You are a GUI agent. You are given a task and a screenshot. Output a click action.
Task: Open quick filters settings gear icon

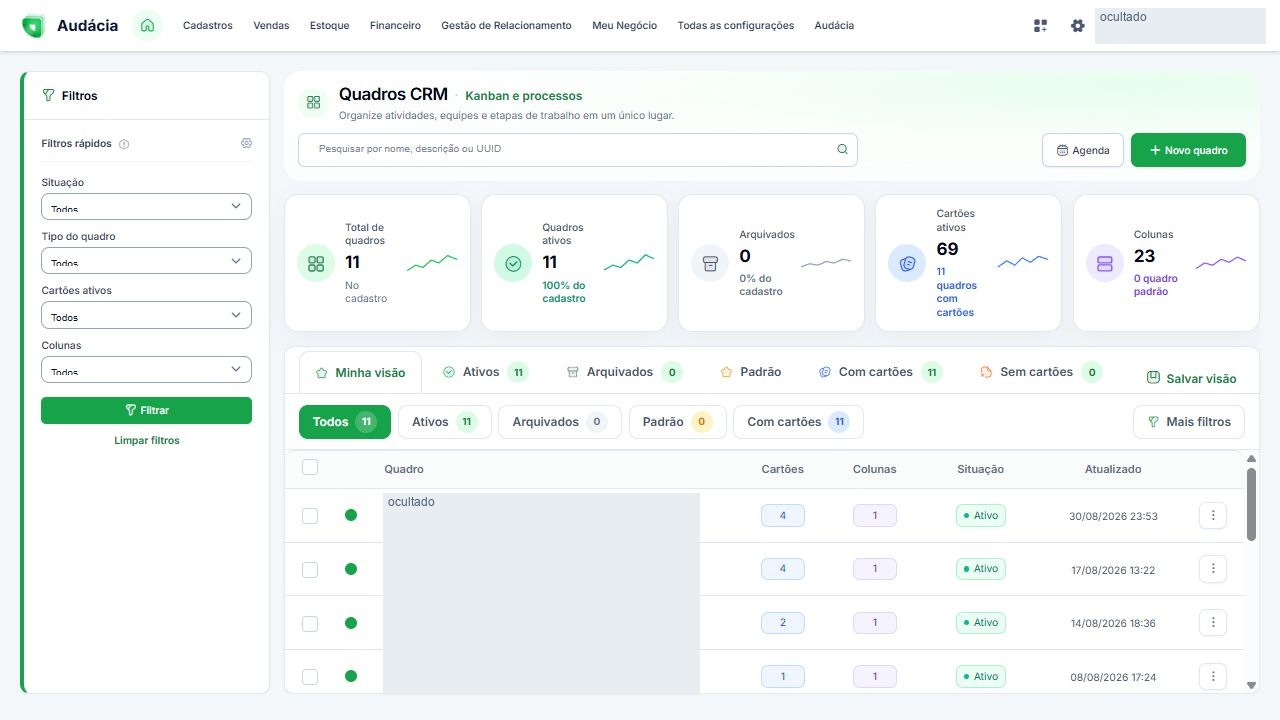246,143
